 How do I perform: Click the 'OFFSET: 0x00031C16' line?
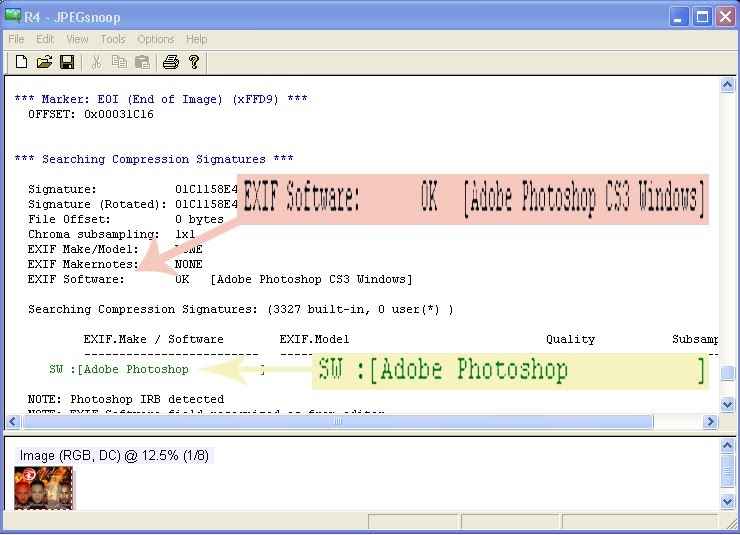[91, 114]
